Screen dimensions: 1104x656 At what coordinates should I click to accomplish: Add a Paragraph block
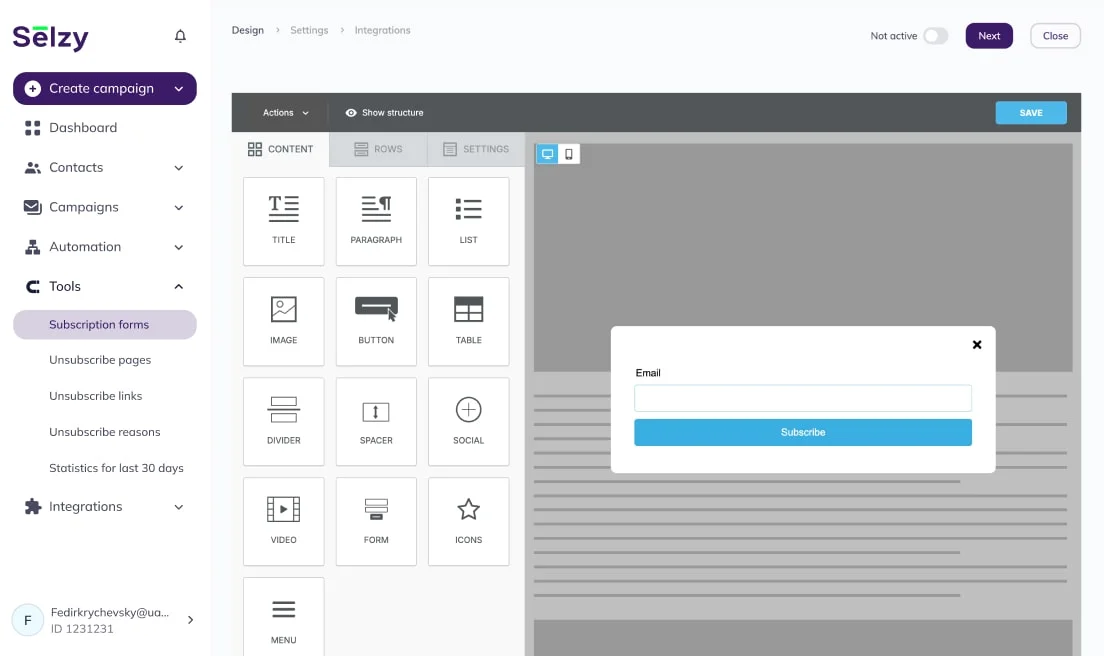coord(376,220)
